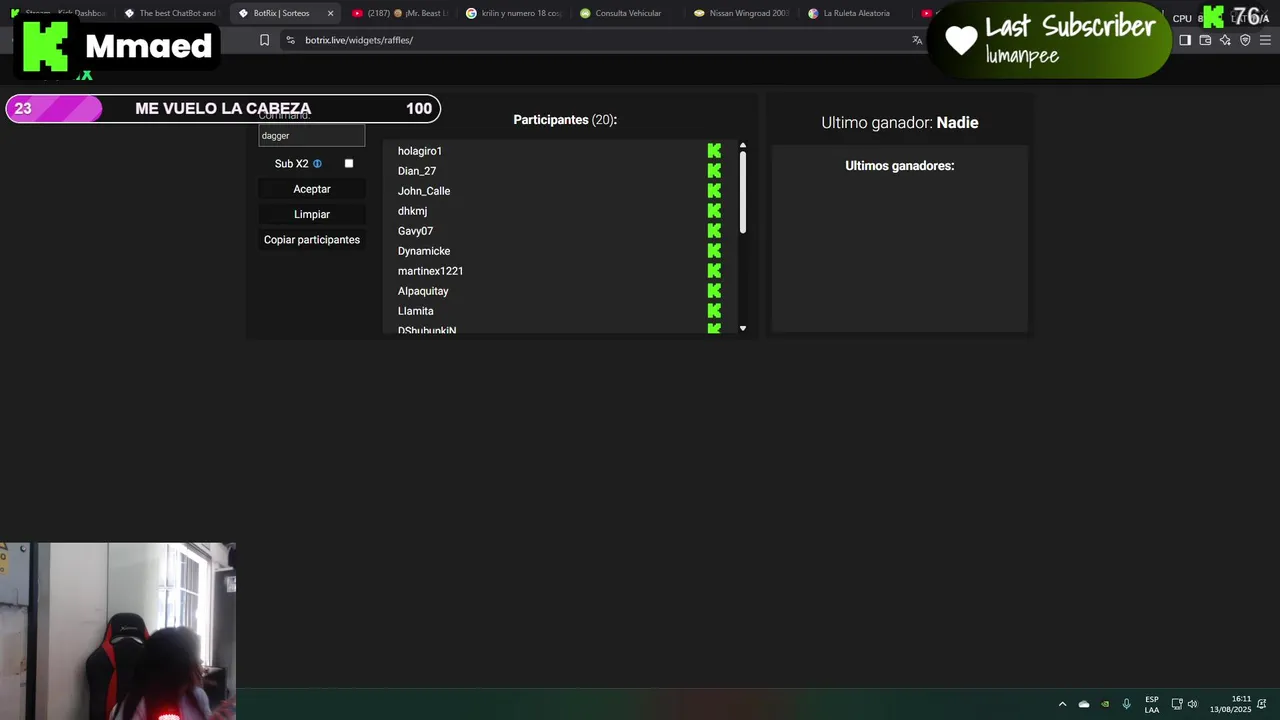Image resolution: width=1280 pixels, height=720 pixels.
Task: Open the krilin y numero 18 tab
Action: 514,13
